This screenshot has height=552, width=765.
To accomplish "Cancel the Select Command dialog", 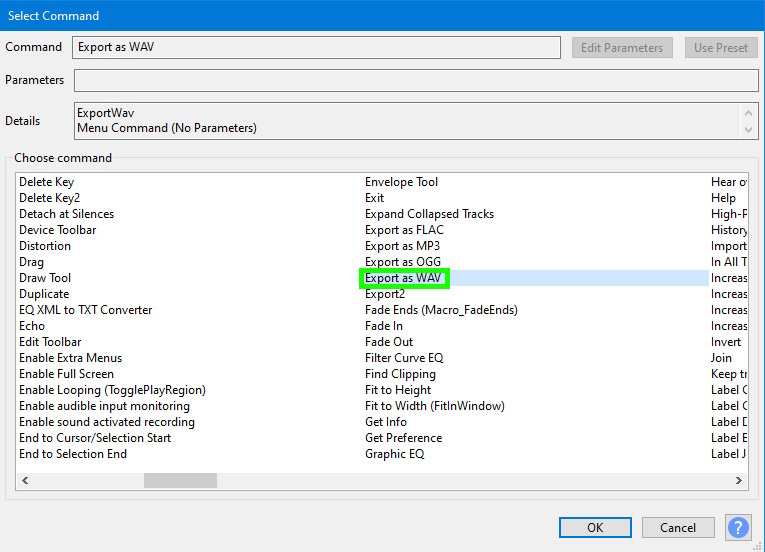I will click(x=677, y=527).
